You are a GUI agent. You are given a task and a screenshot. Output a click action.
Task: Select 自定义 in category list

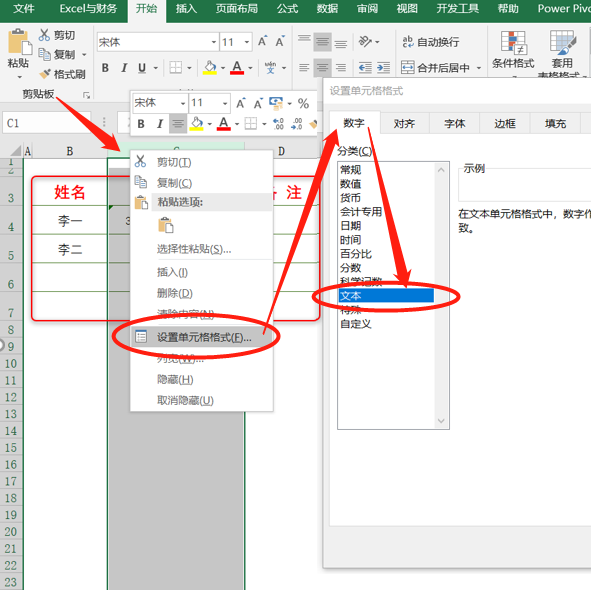click(x=387, y=324)
